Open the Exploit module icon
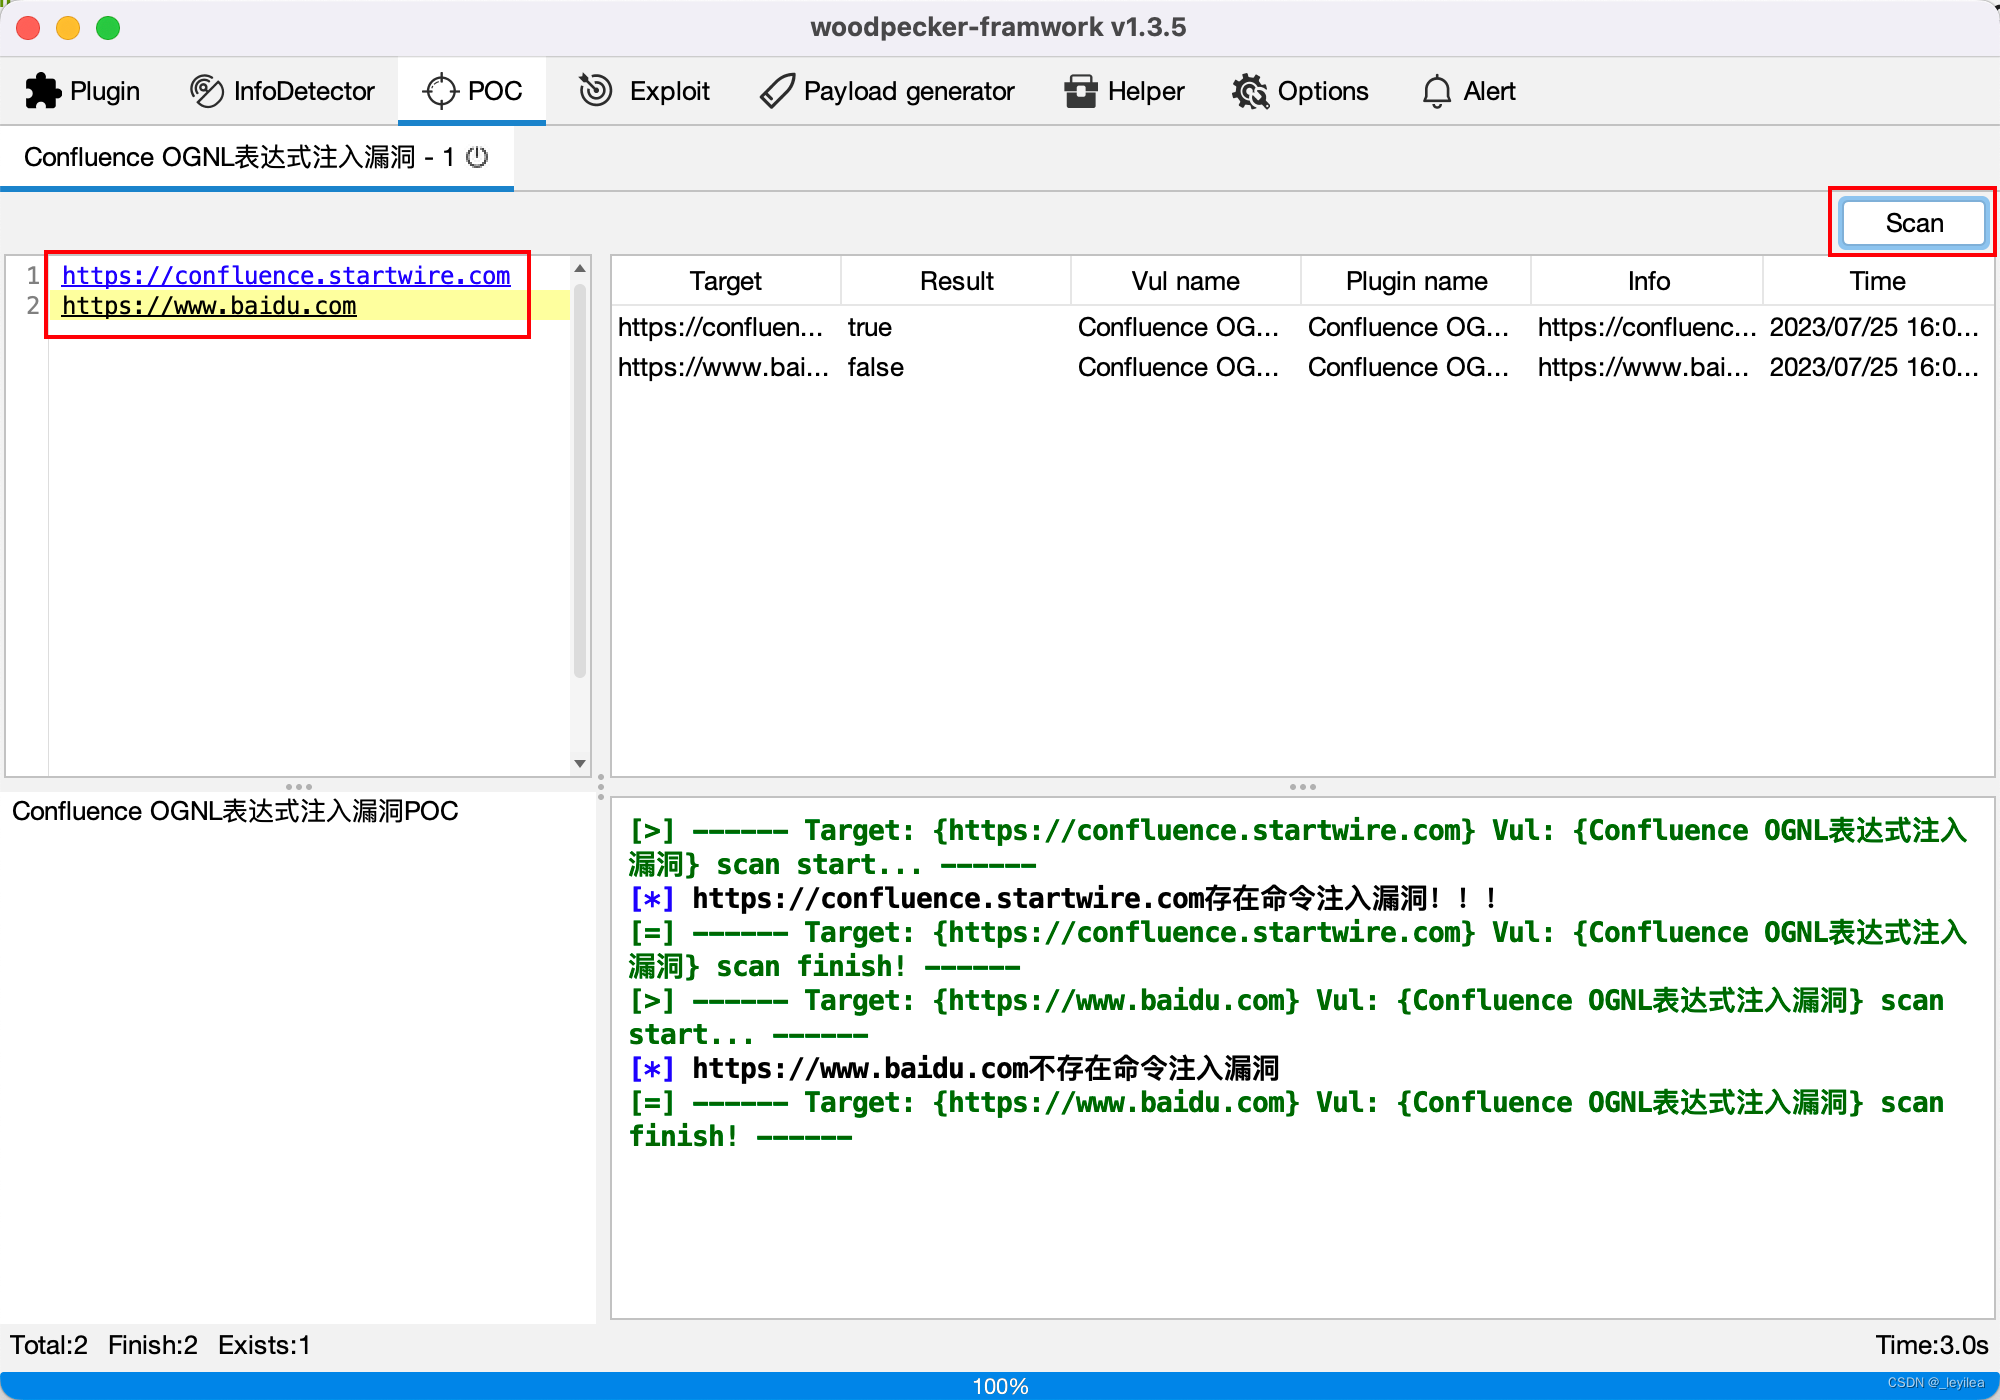This screenshot has height=1400, width=2000. coord(595,90)
